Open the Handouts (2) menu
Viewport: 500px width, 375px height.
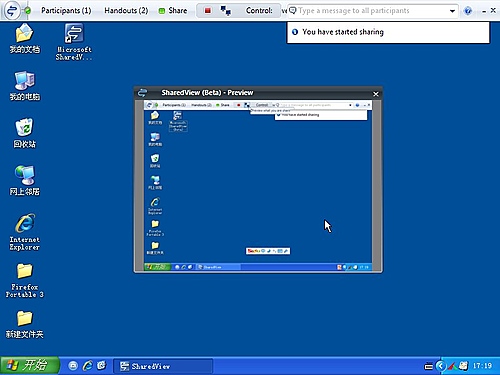click(x=126, y=10)
